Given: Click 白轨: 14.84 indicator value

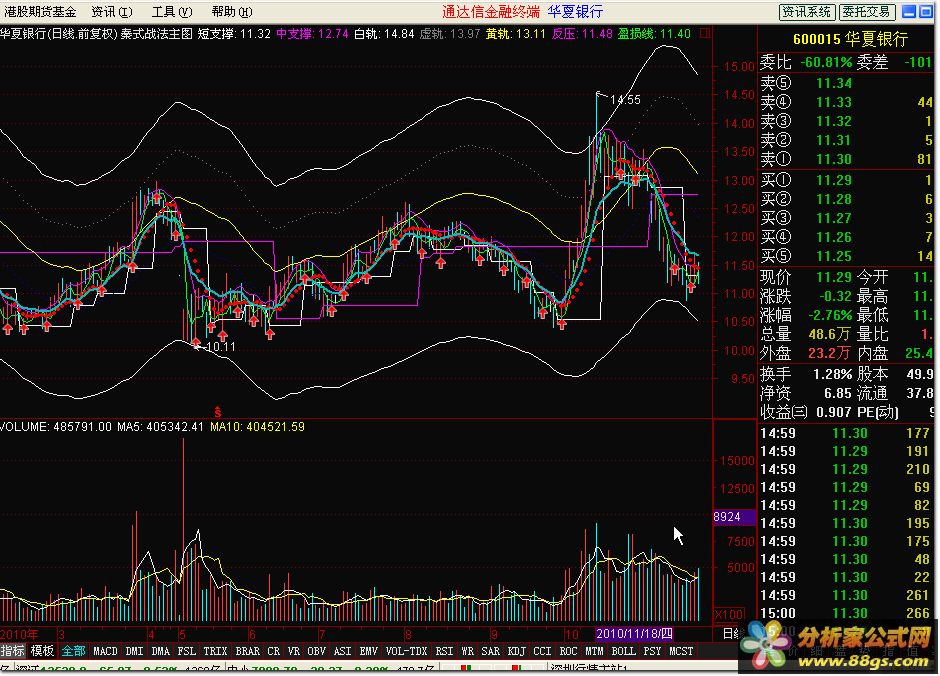Looking at the screenshot, I should pos(384,34).
